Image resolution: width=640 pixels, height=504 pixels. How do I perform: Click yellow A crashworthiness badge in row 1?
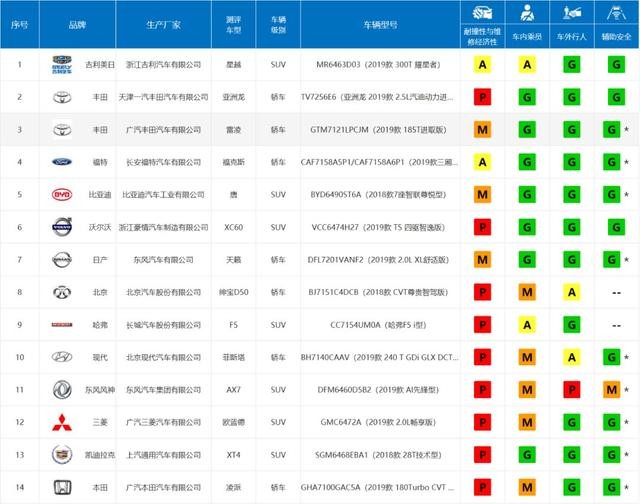click(482, 64)
